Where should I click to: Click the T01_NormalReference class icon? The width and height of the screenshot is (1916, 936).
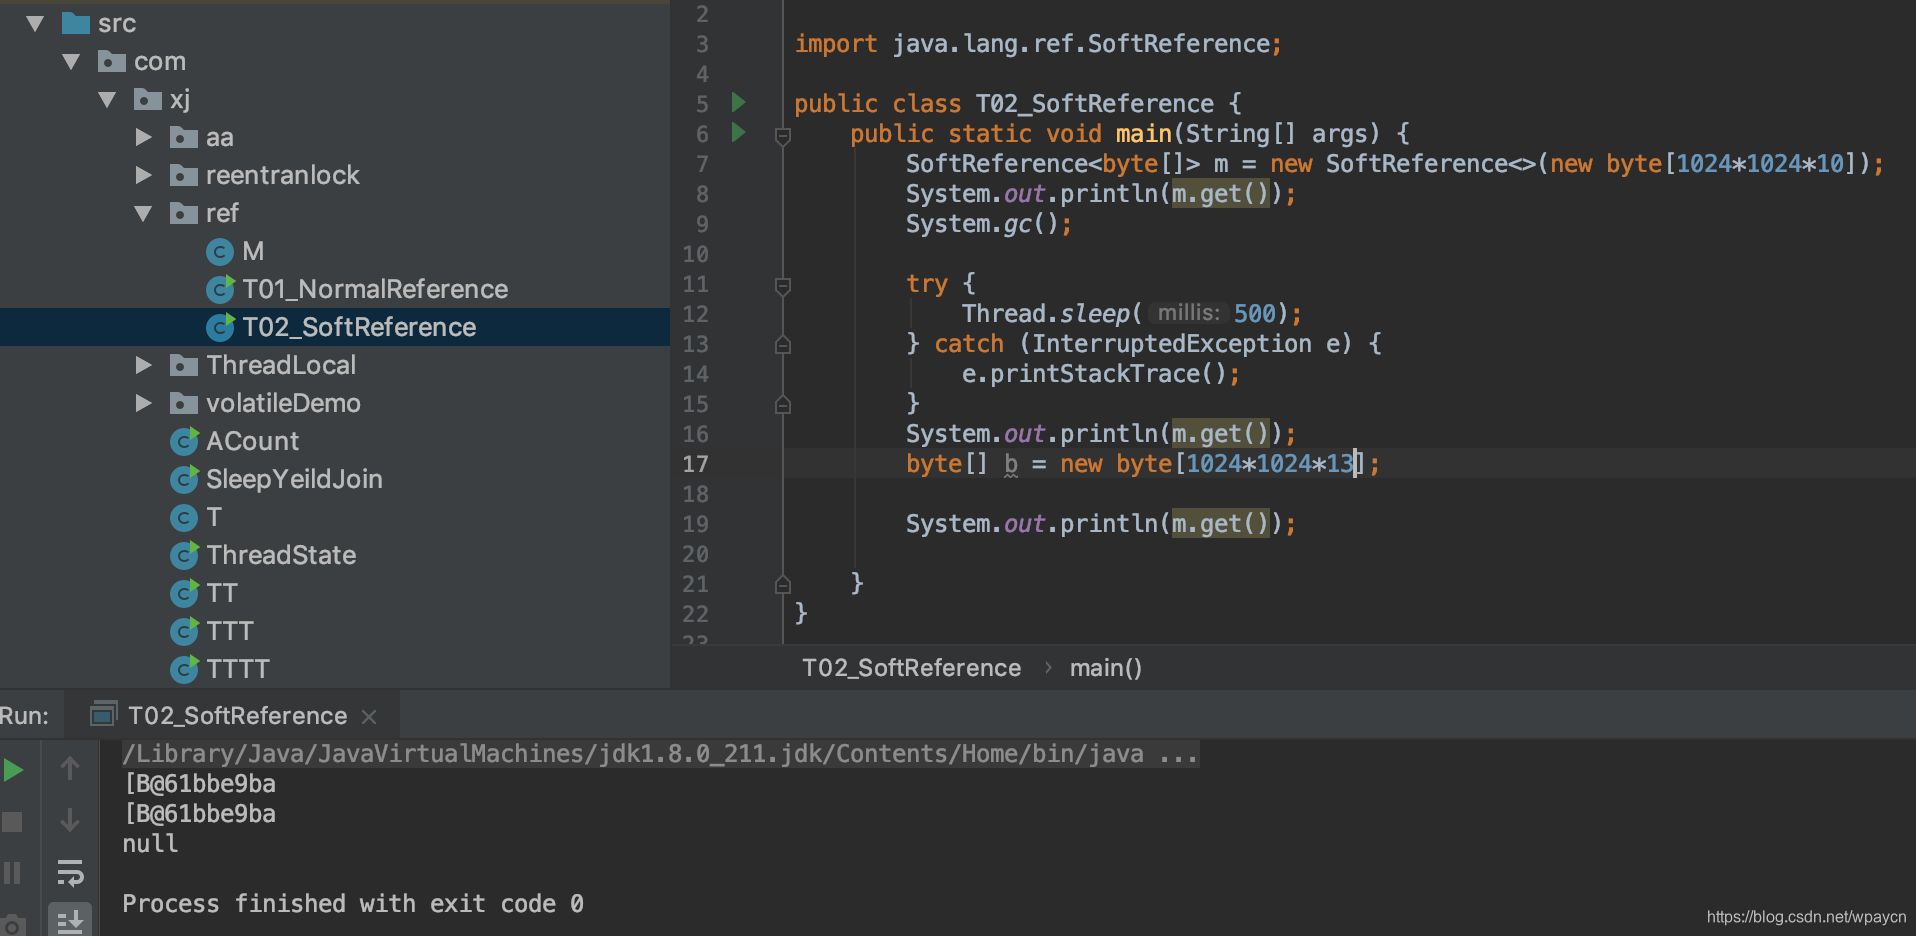coord(220,289)
